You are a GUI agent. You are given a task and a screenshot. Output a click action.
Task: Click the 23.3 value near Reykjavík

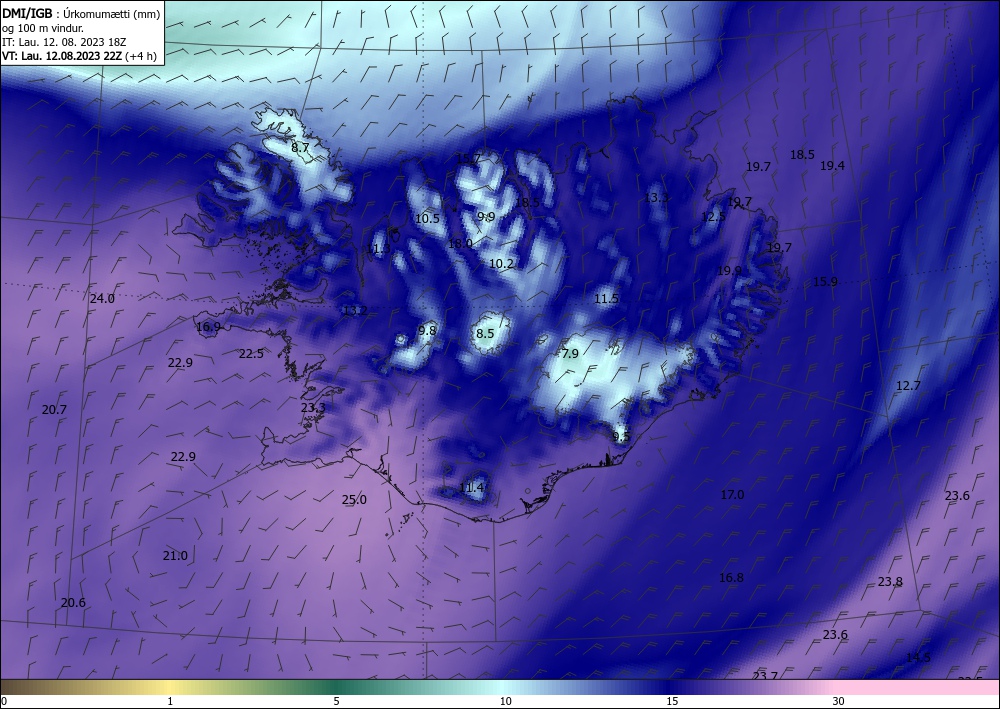[313, 407]
